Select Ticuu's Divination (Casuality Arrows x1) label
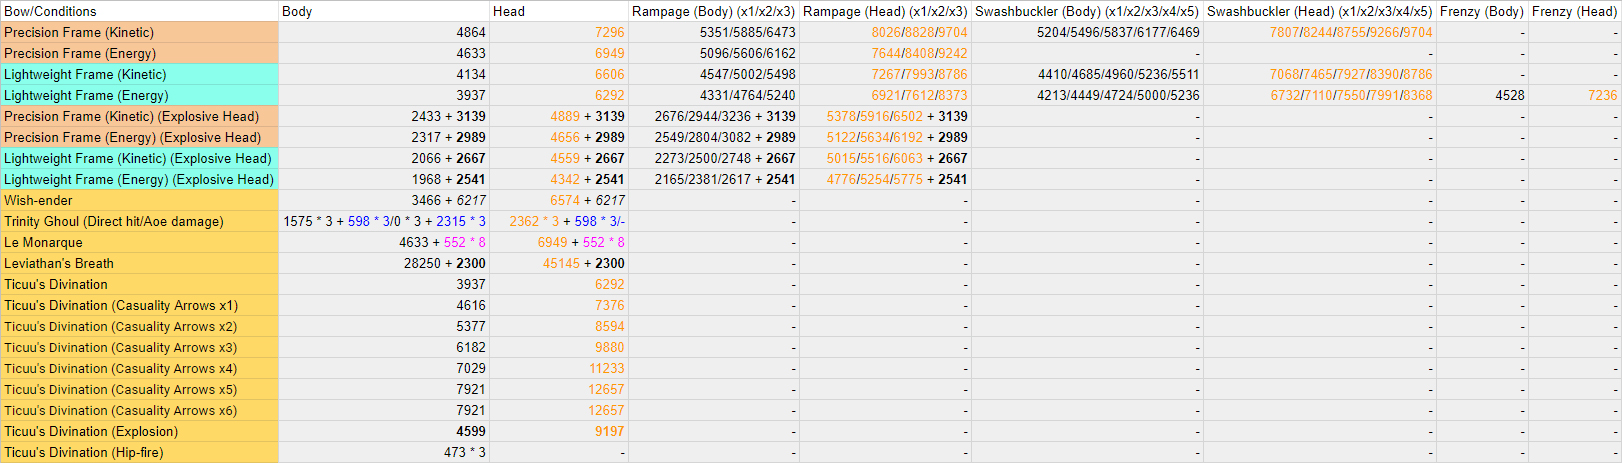 pyautogui.click(x=139, y=305)
